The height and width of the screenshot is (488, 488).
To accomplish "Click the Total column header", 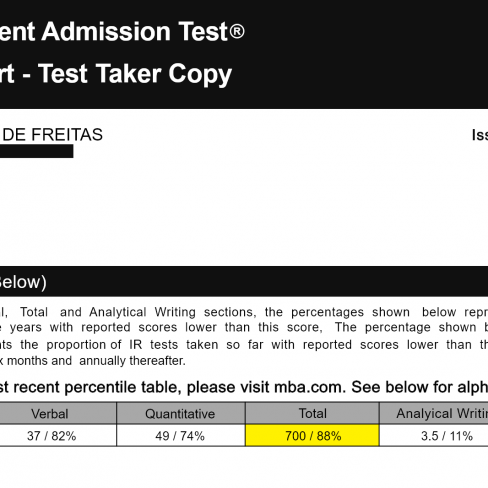I will tap(312, 414).
